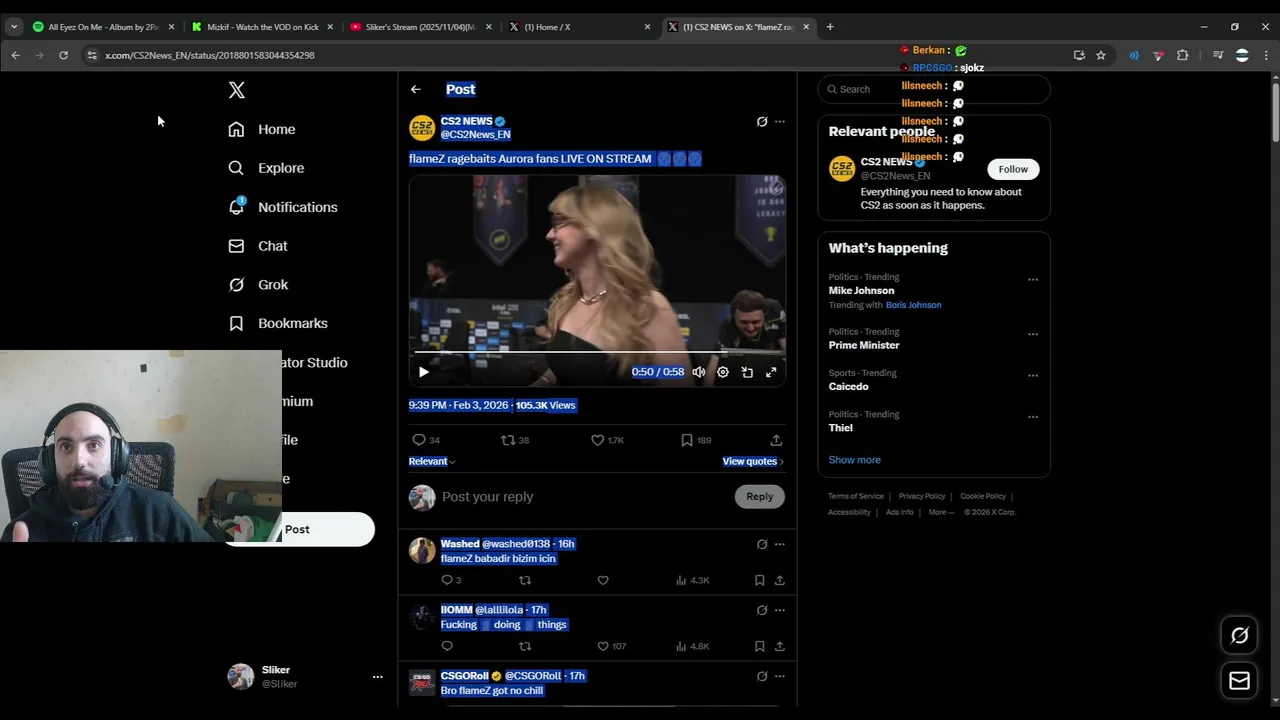Open View quotes link
1280x720 pixels.
coord(753,461)
